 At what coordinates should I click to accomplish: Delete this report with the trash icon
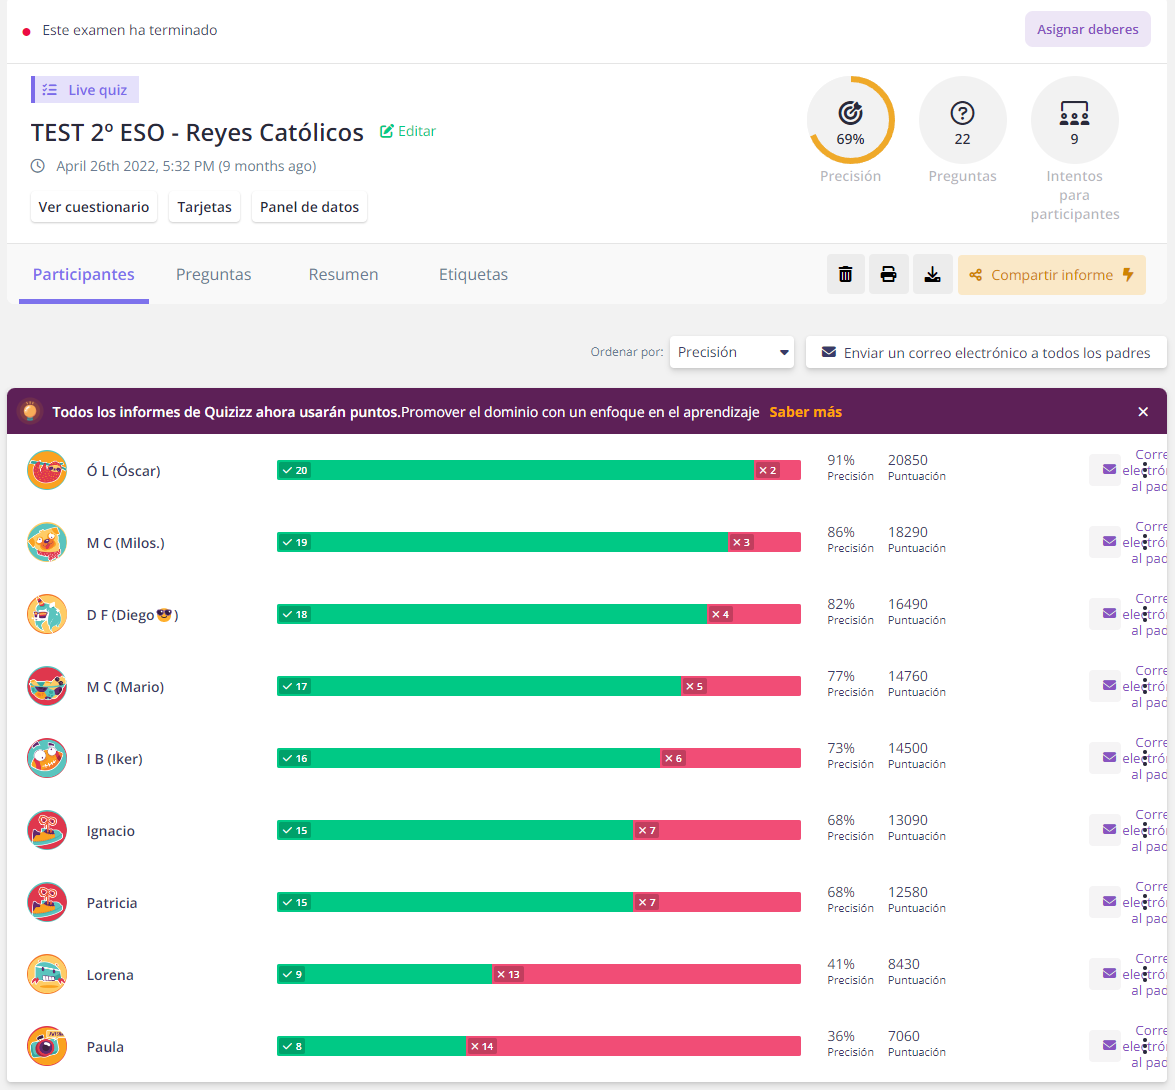(845, 274)
